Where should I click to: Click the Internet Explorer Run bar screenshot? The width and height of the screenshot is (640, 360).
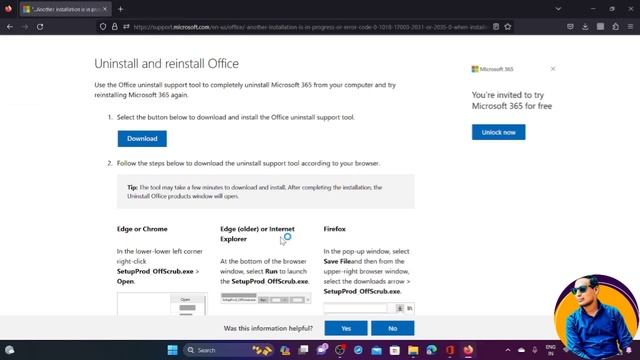pyautogui.click(x=266, y=299)
